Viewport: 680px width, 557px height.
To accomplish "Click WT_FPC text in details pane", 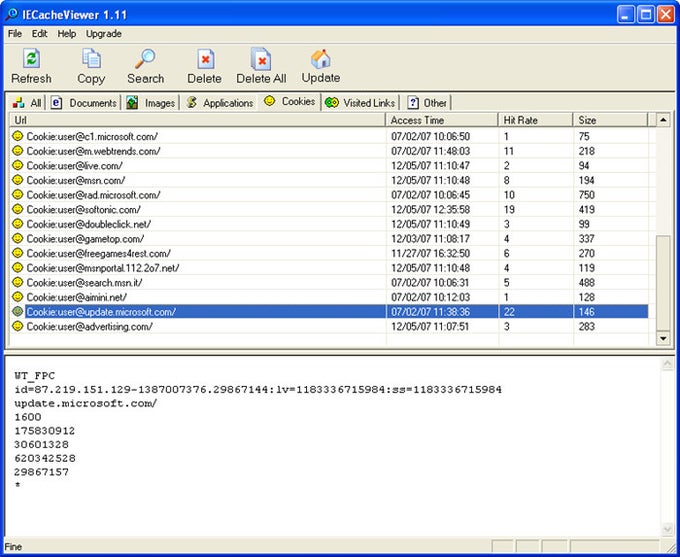I will point(35,376).
